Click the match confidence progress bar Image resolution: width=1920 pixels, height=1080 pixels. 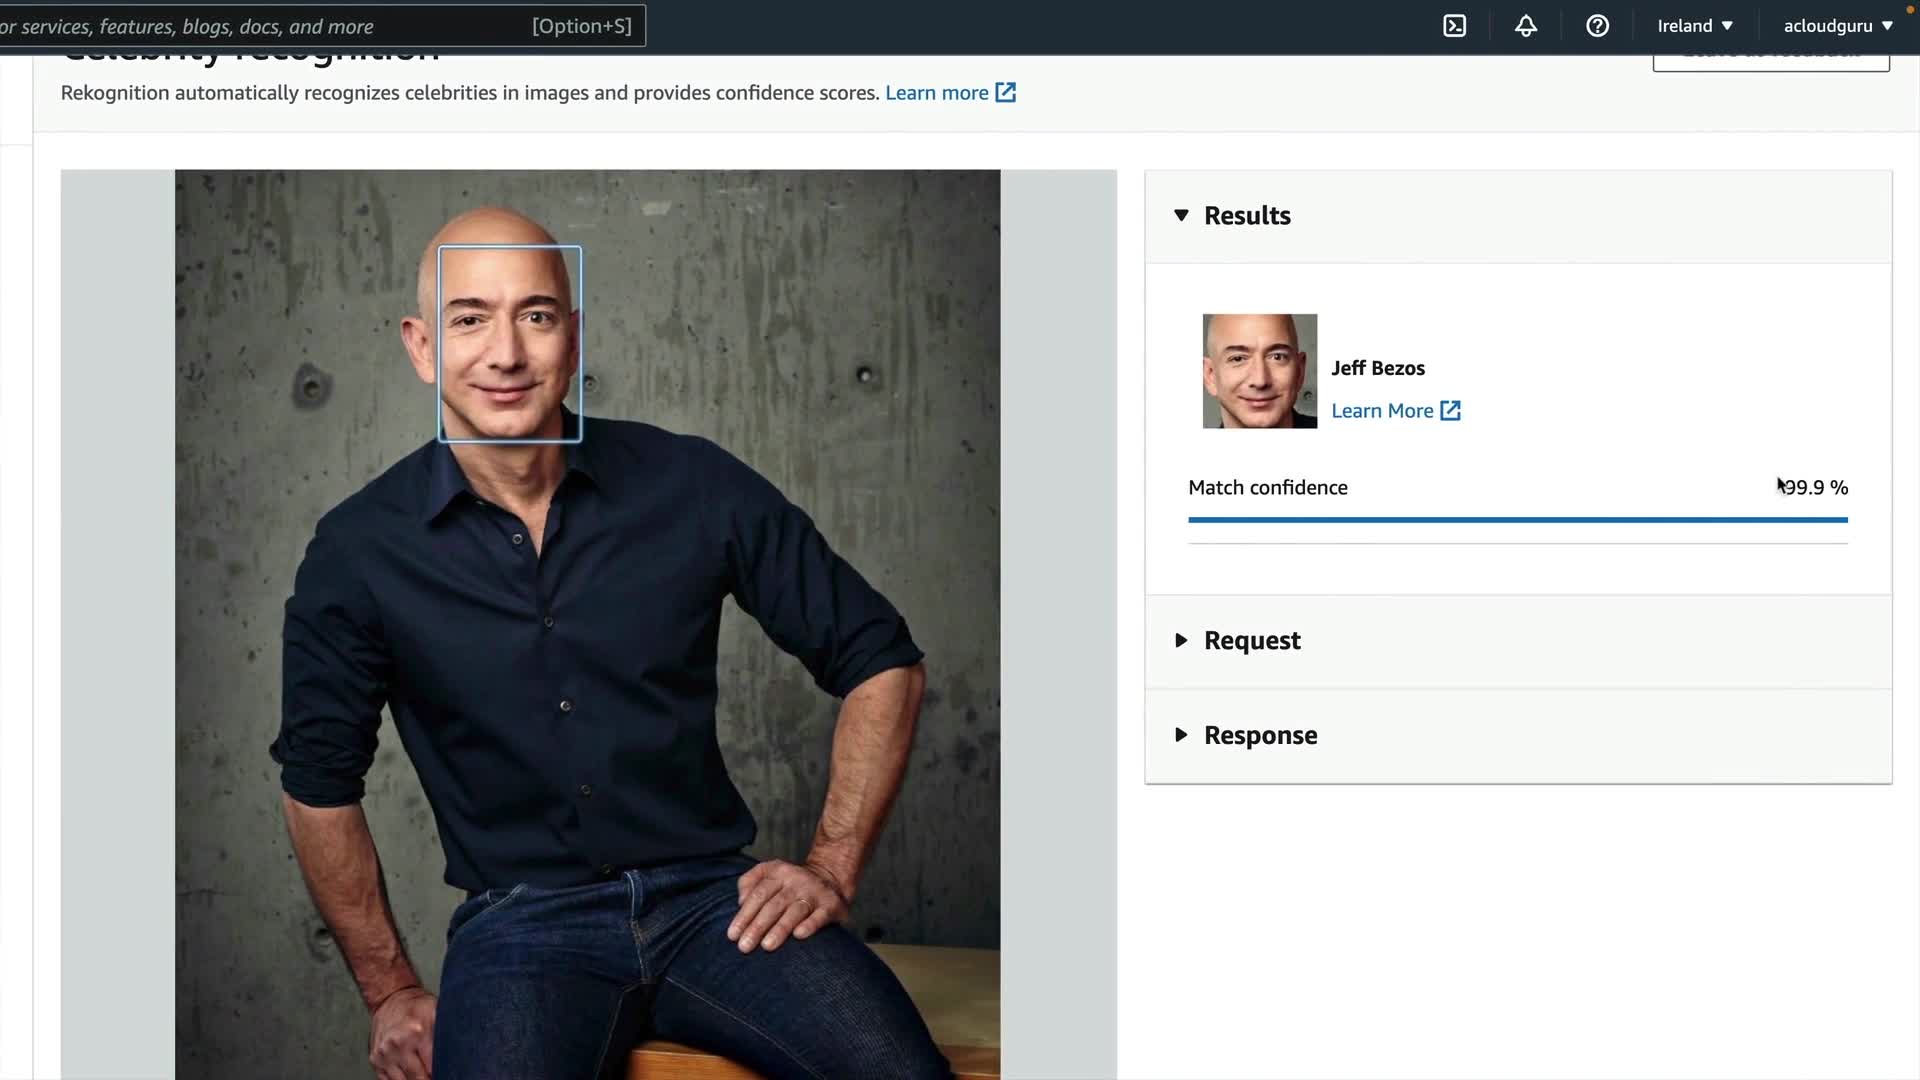tap(1517, 520)
